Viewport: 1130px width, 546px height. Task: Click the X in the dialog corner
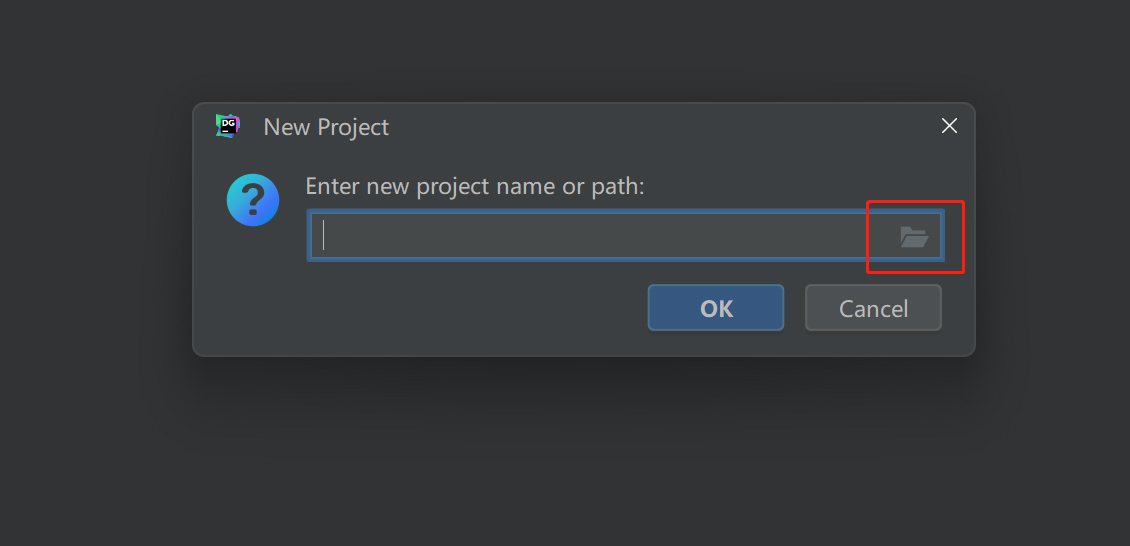[949, 126]
